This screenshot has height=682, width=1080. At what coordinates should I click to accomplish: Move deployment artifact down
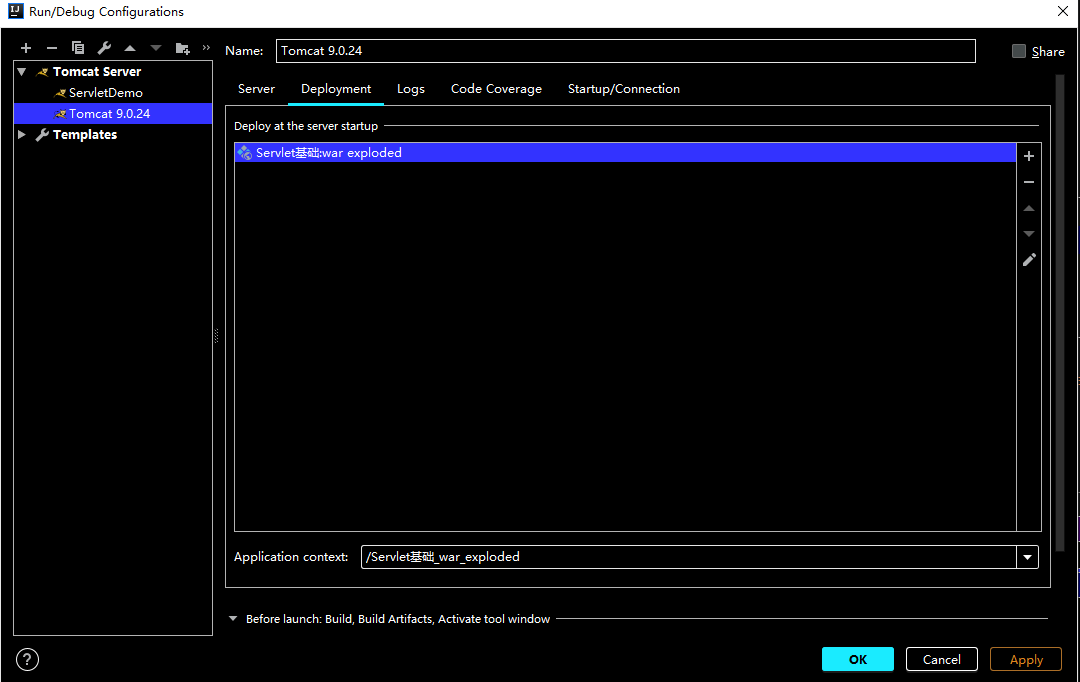(x=1029, y=234)
